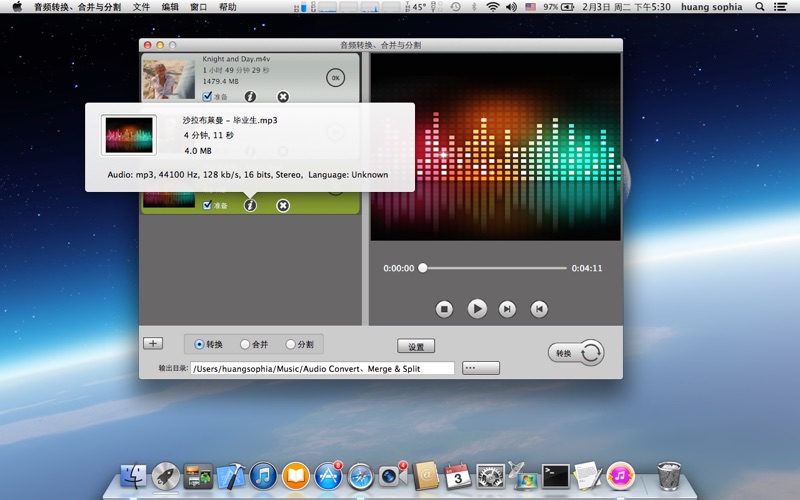The width and height of the screenshot is (800, 500).
Task: Click the 设置 settings button
Action: click(x=416, y=346)
